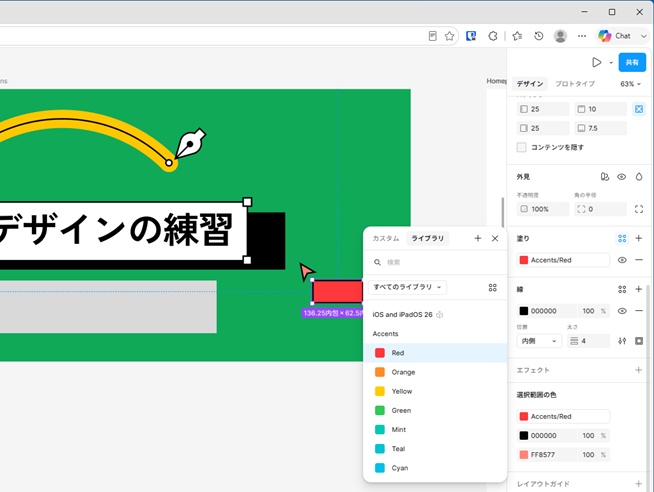The width and height of the screenshot is (654, 492).
Task: Open the 内側 stroke position dropdown
Action: tap(539, 341)
